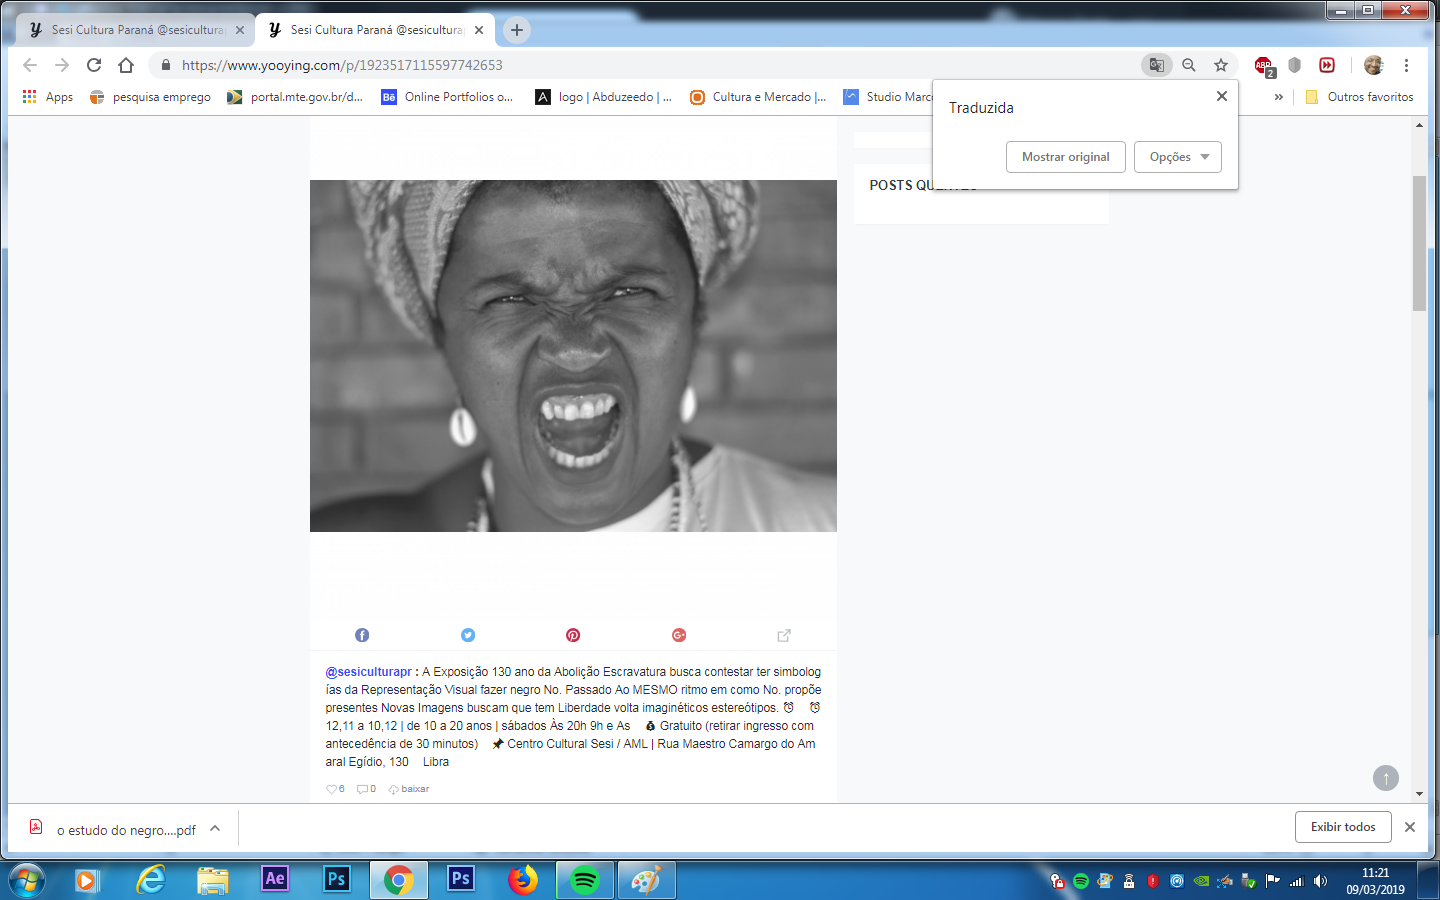Reload the current page
Image resolution: width=1440 pixels, height=900 pixels.
point(94,65)
